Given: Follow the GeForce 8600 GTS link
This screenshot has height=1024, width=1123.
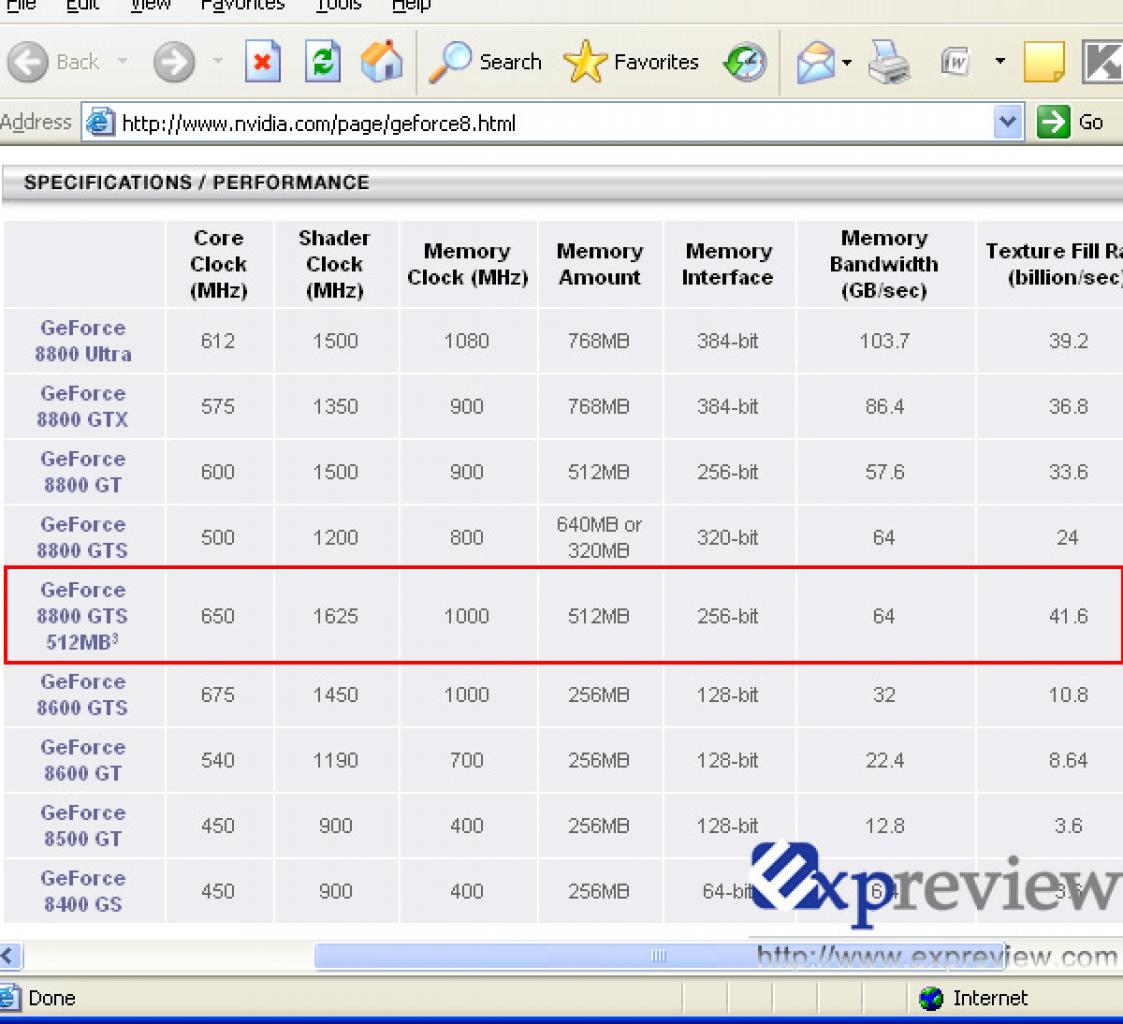Looking at the screenshot, I should [83, 695].
